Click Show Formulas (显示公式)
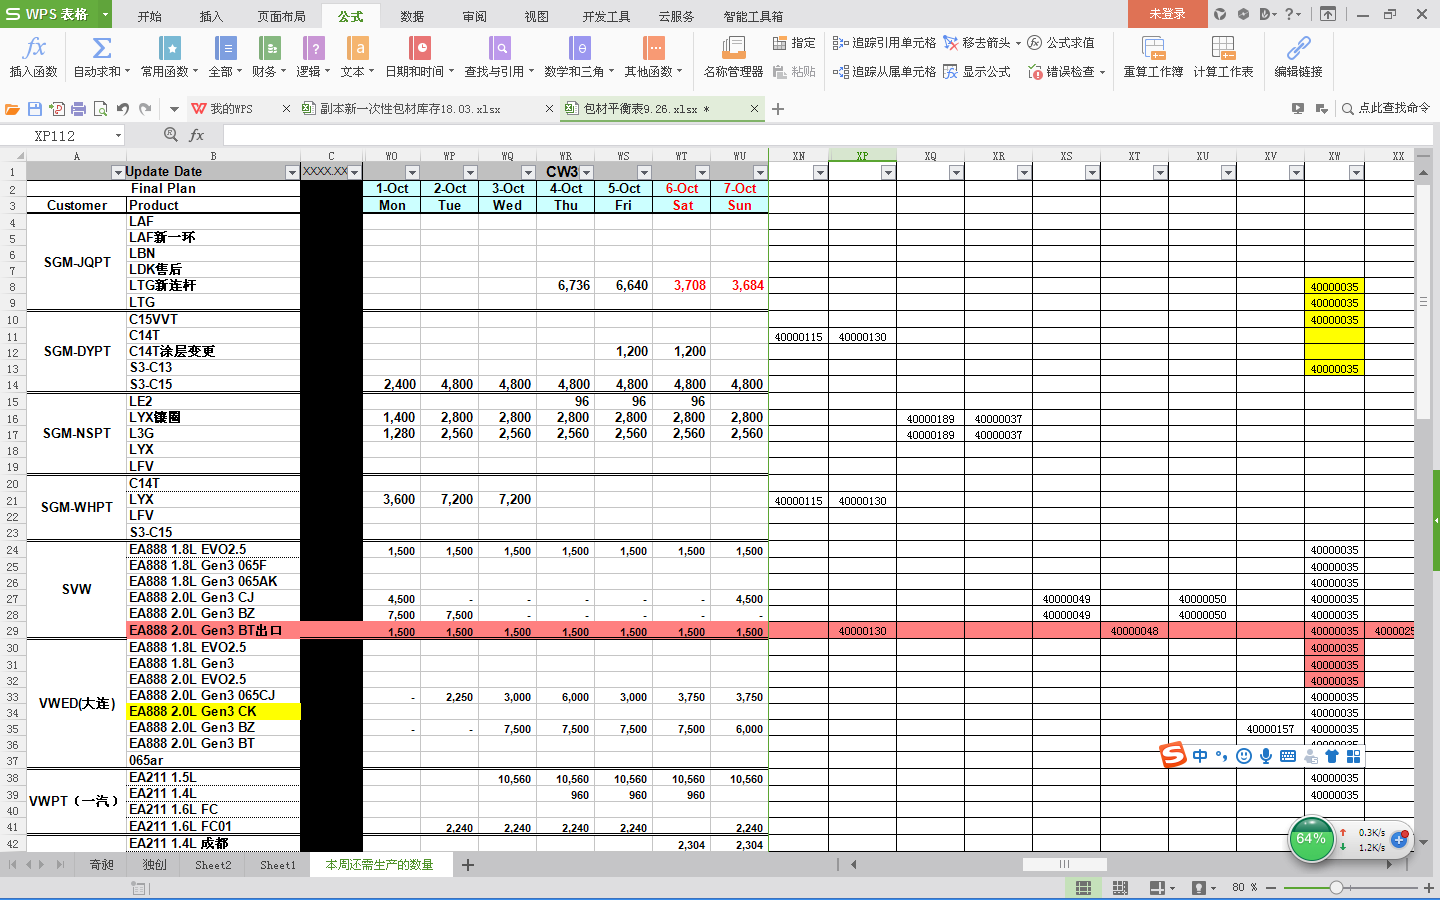1440x900 pixels. (x=977, y=72)
